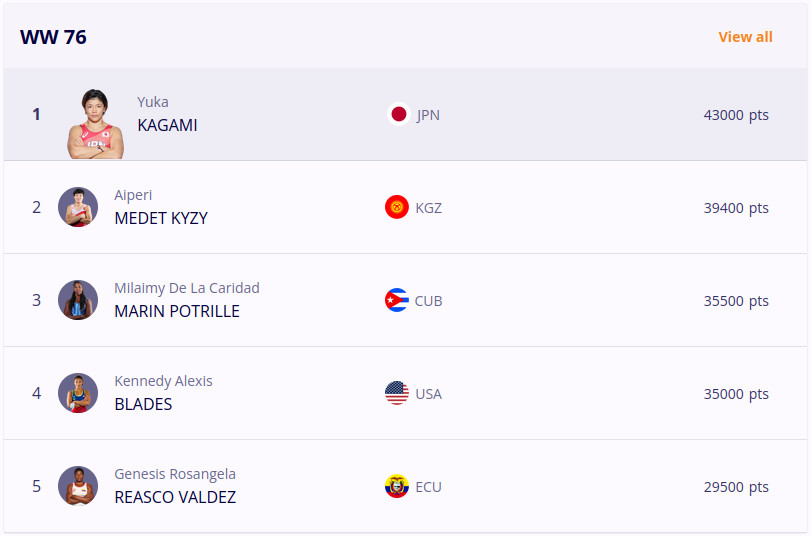Select the MEDET KYZY athlete name
The image size is (811, 536).
161,218
